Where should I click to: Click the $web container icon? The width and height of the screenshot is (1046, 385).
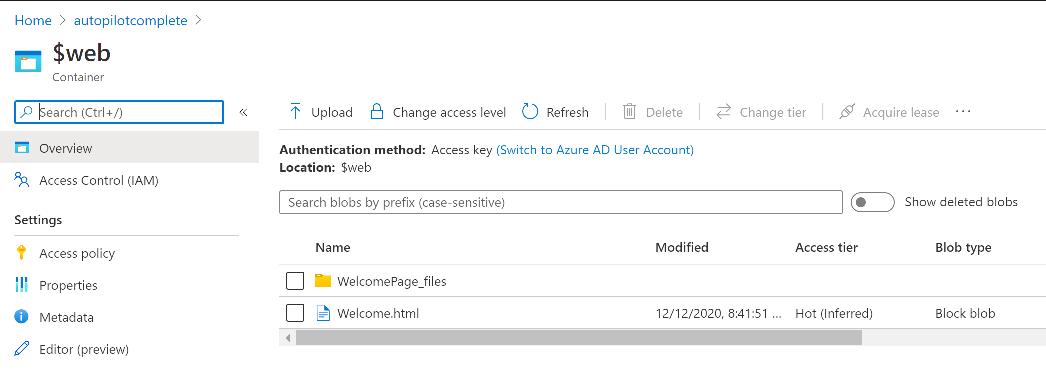coord(29,62)
